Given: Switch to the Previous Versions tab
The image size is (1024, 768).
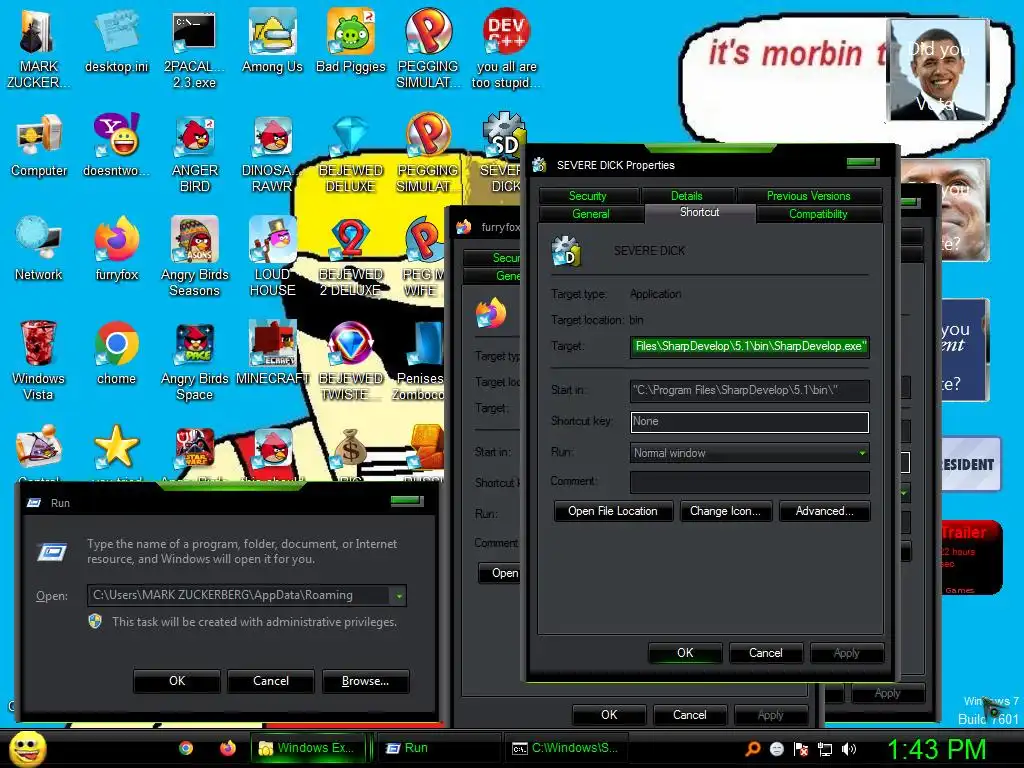Looking at the screenshot, I should click(808, 195).
